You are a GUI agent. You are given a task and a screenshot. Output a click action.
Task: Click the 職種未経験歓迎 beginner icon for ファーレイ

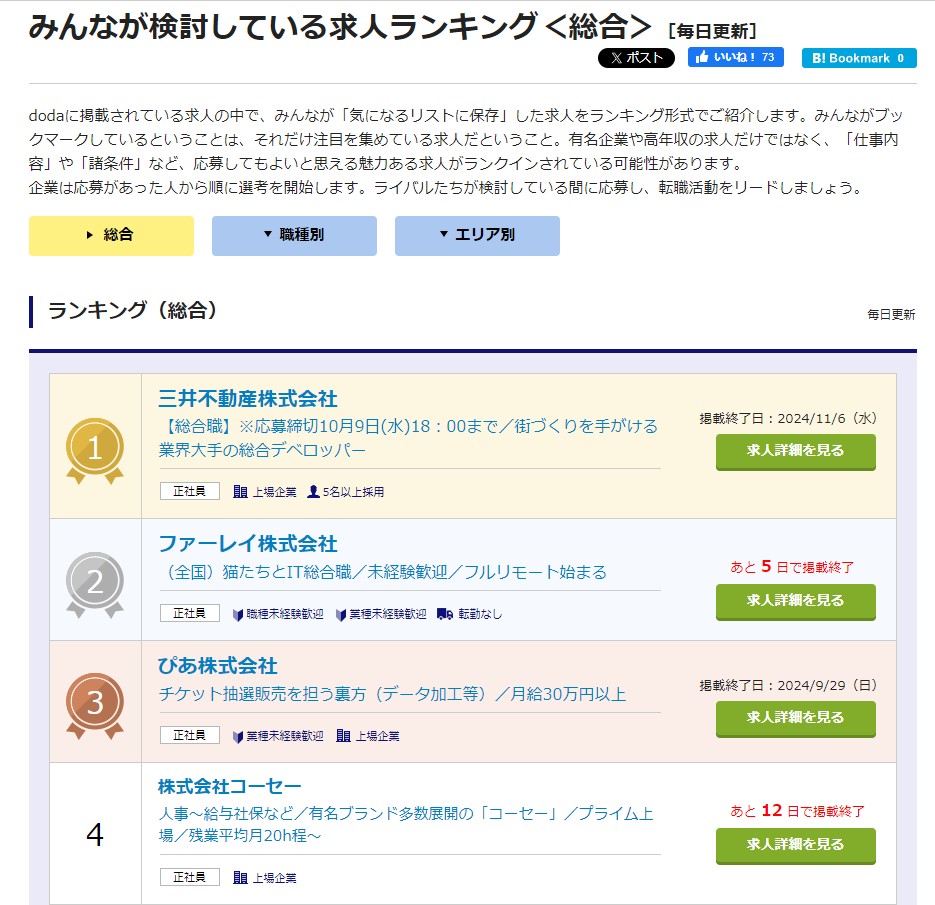(237, 614)
